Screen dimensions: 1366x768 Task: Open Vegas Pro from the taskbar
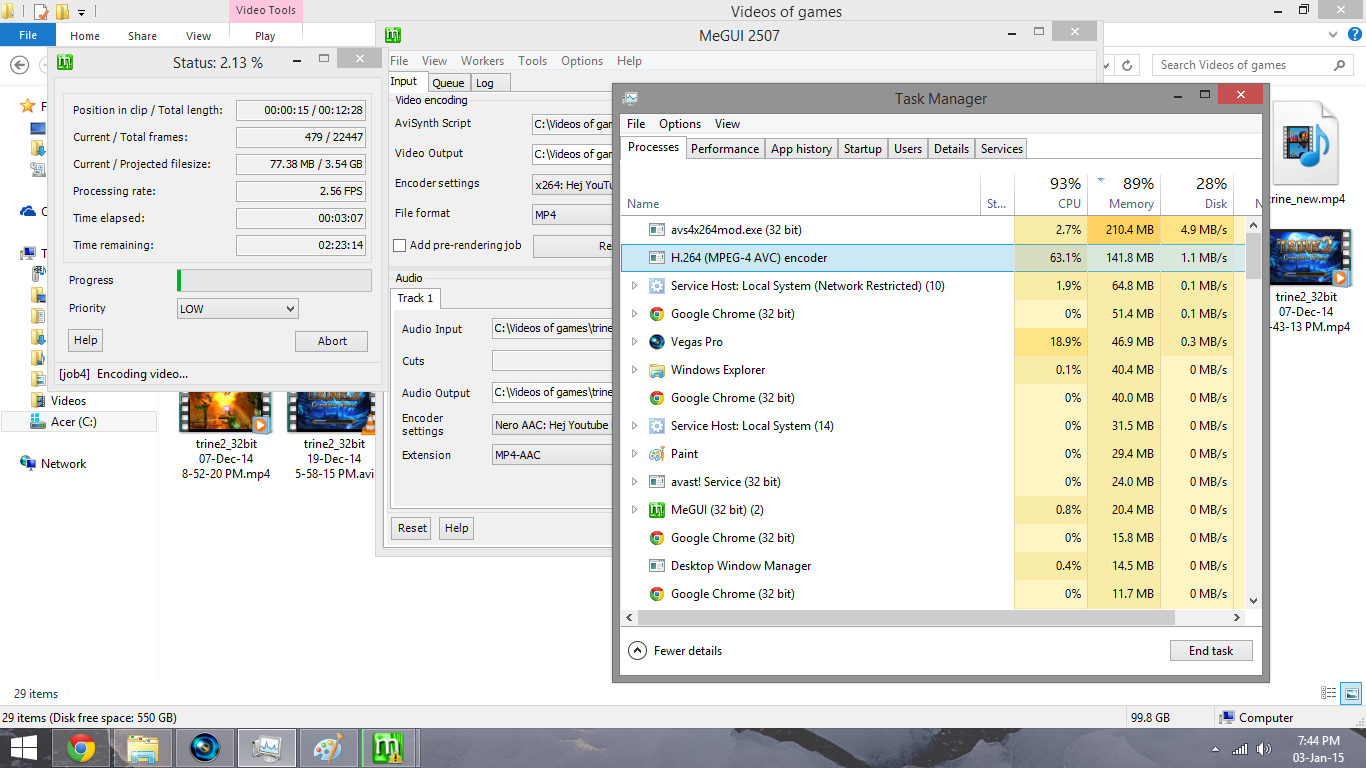(205, 748)
